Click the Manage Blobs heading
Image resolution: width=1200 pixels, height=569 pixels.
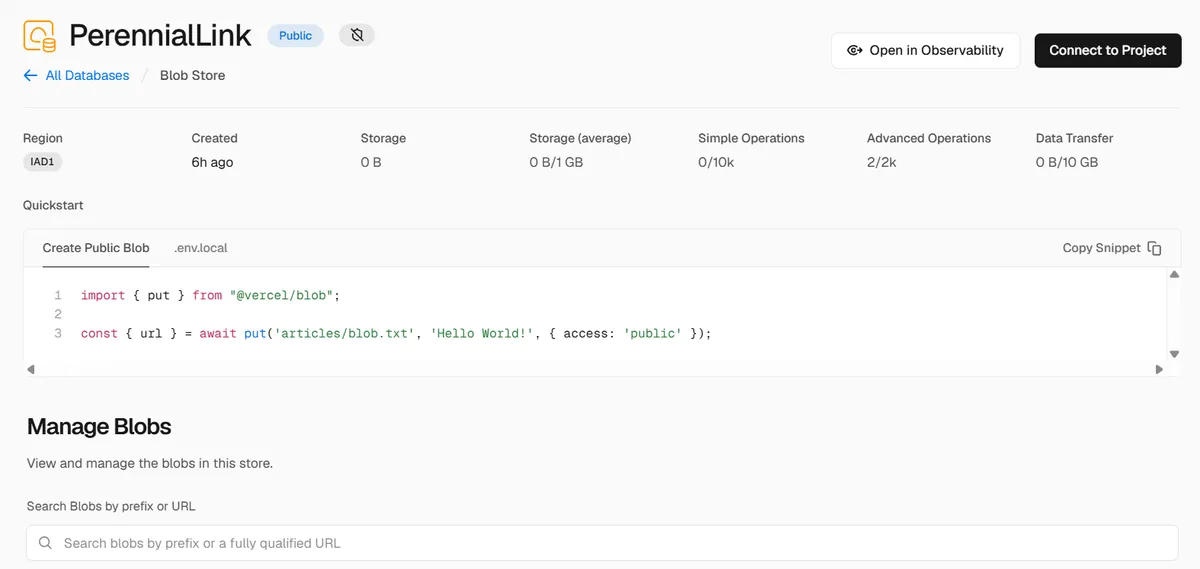pyautogui.click(x=99, y=427)
